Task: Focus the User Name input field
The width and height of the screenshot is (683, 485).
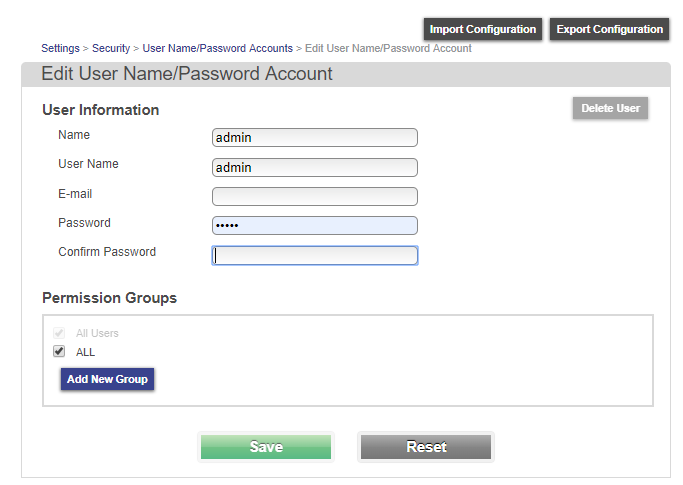Action: coord(315,167)
